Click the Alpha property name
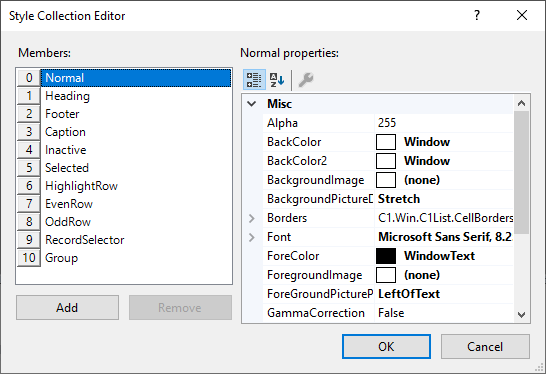Viewport: 546px width, 374px height. click(x=282, y=123)
